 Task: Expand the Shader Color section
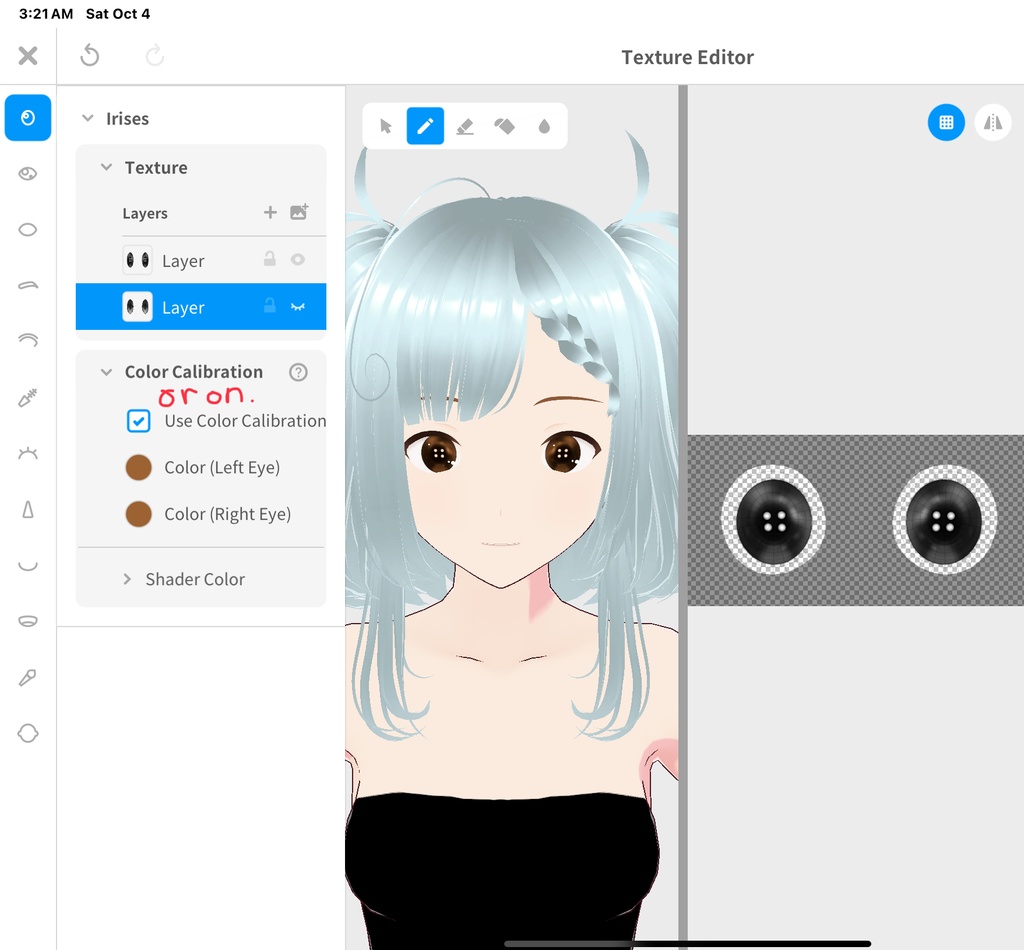pos(126,578)
